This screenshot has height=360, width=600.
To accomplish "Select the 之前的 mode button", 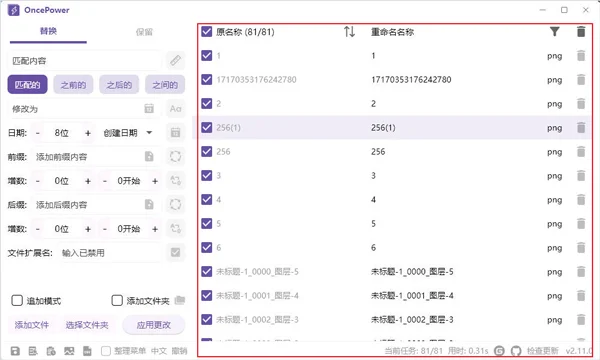I will click(73, 85).
